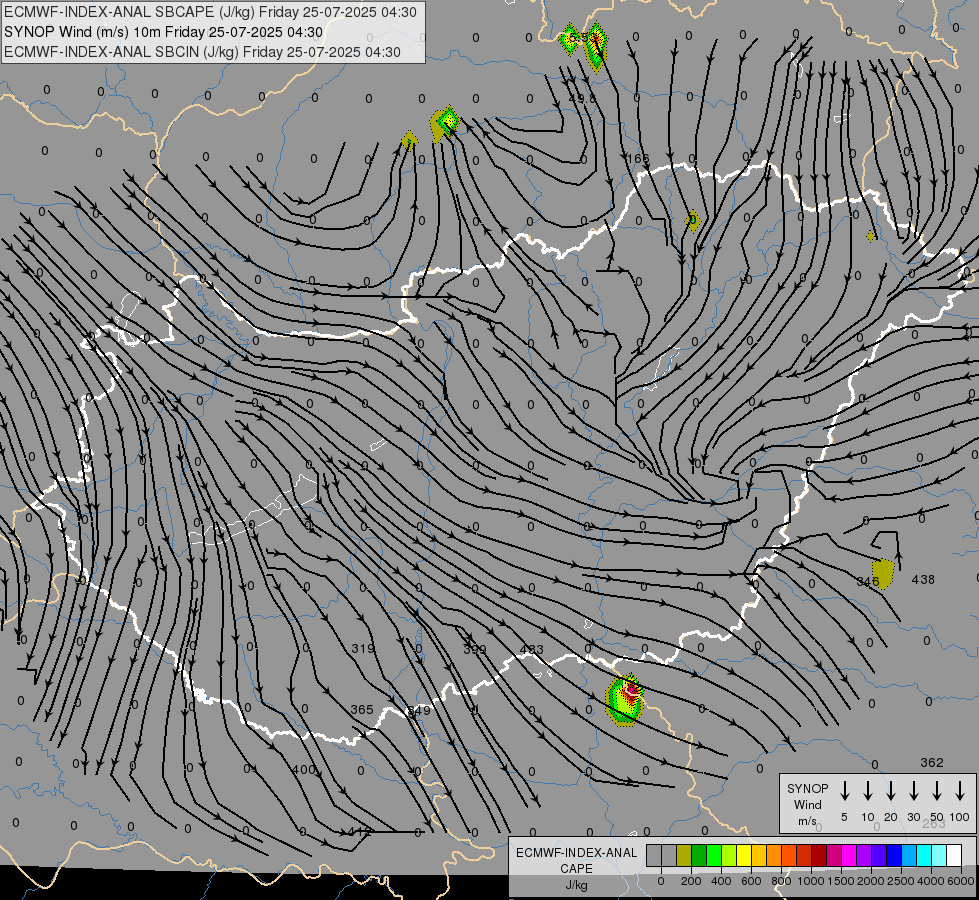
Task: Click the map value '349'
Action: 419,711
